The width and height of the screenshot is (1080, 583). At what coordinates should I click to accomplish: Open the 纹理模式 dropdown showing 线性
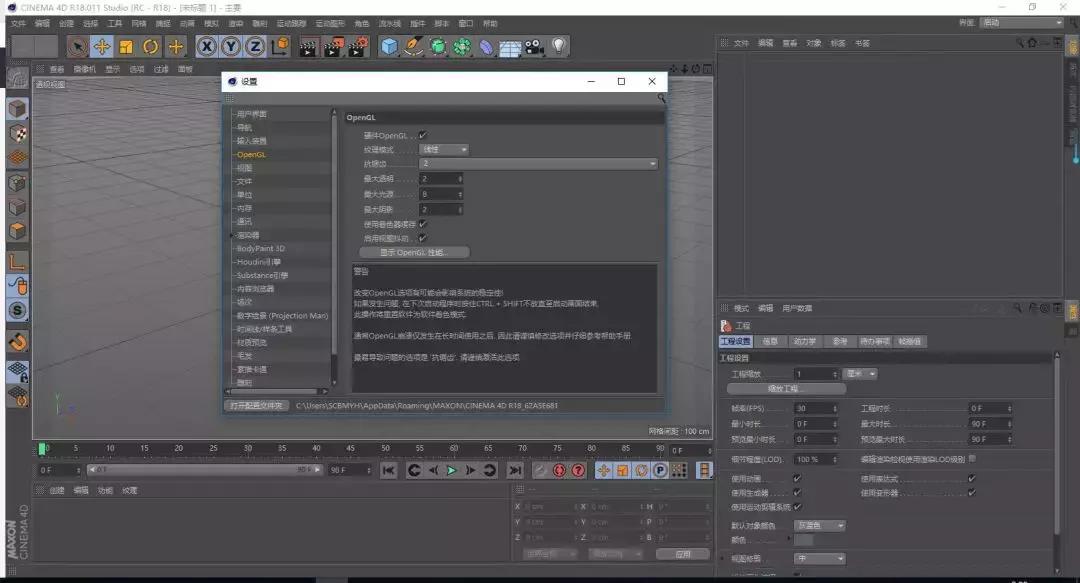click(444, 150)
